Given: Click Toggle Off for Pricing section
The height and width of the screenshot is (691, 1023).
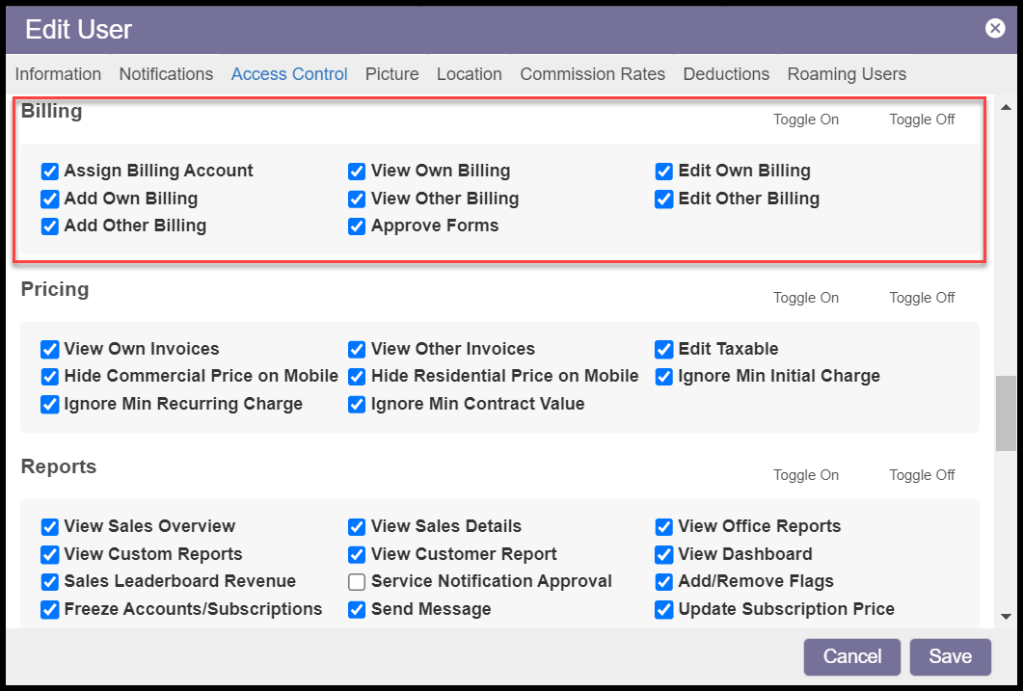Looking at the screenshot, I should pyautogui.click(x=922, y=298).
